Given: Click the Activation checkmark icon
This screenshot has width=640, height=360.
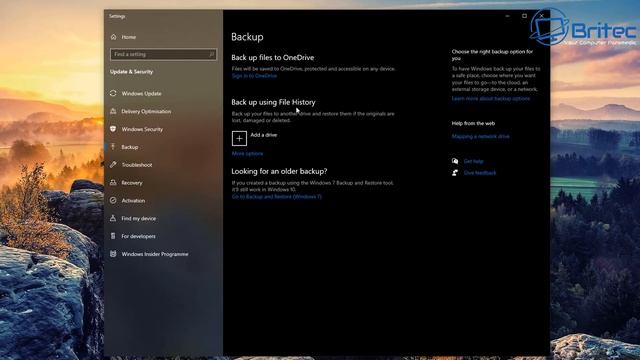Looking at the screenshot, I should 113,200.
